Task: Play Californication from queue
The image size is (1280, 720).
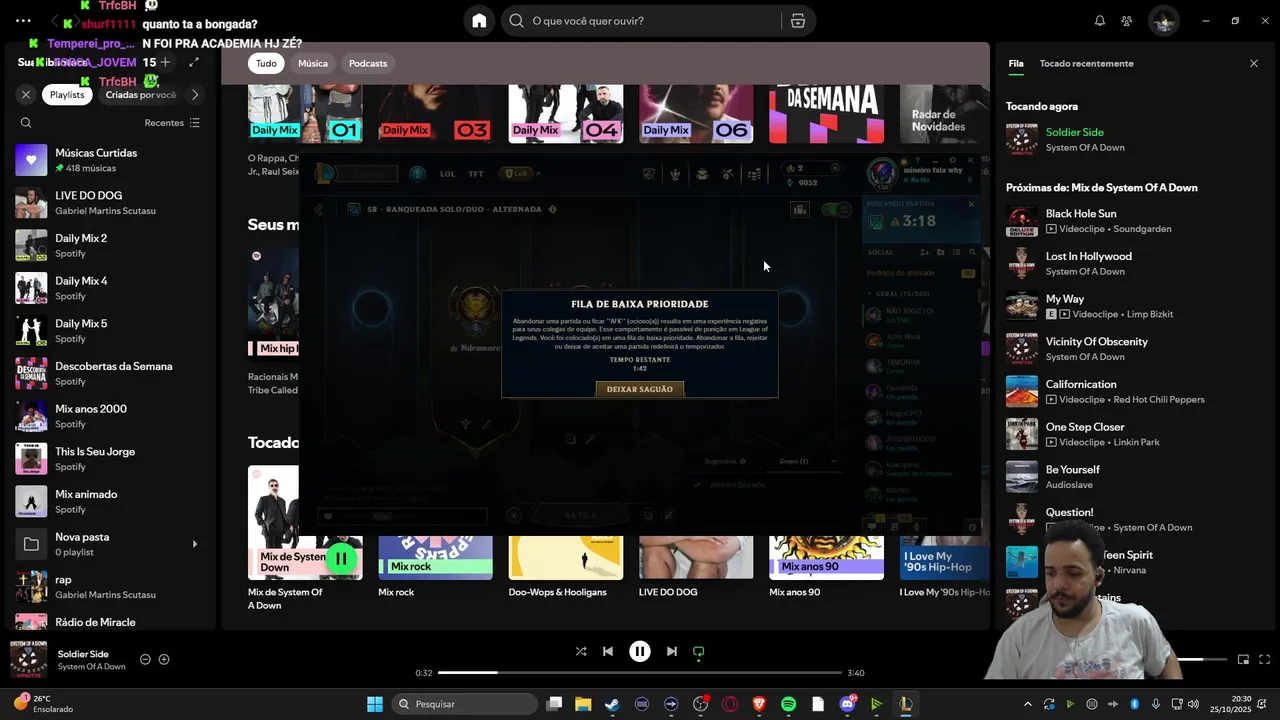Action: pos(1130,392)
